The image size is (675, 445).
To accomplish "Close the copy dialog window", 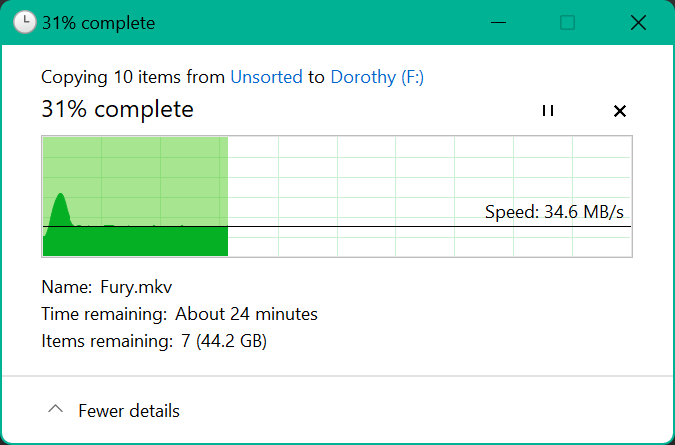I will click(x=638, y=22).
